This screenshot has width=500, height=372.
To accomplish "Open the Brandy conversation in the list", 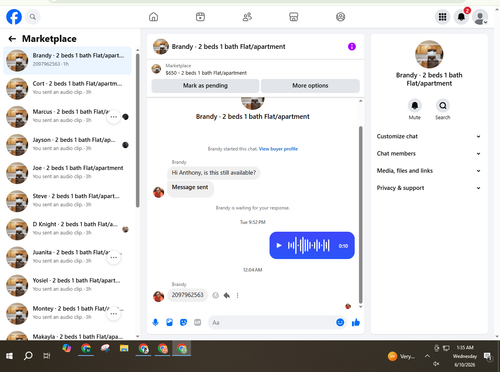I will [x=67, y=60].
